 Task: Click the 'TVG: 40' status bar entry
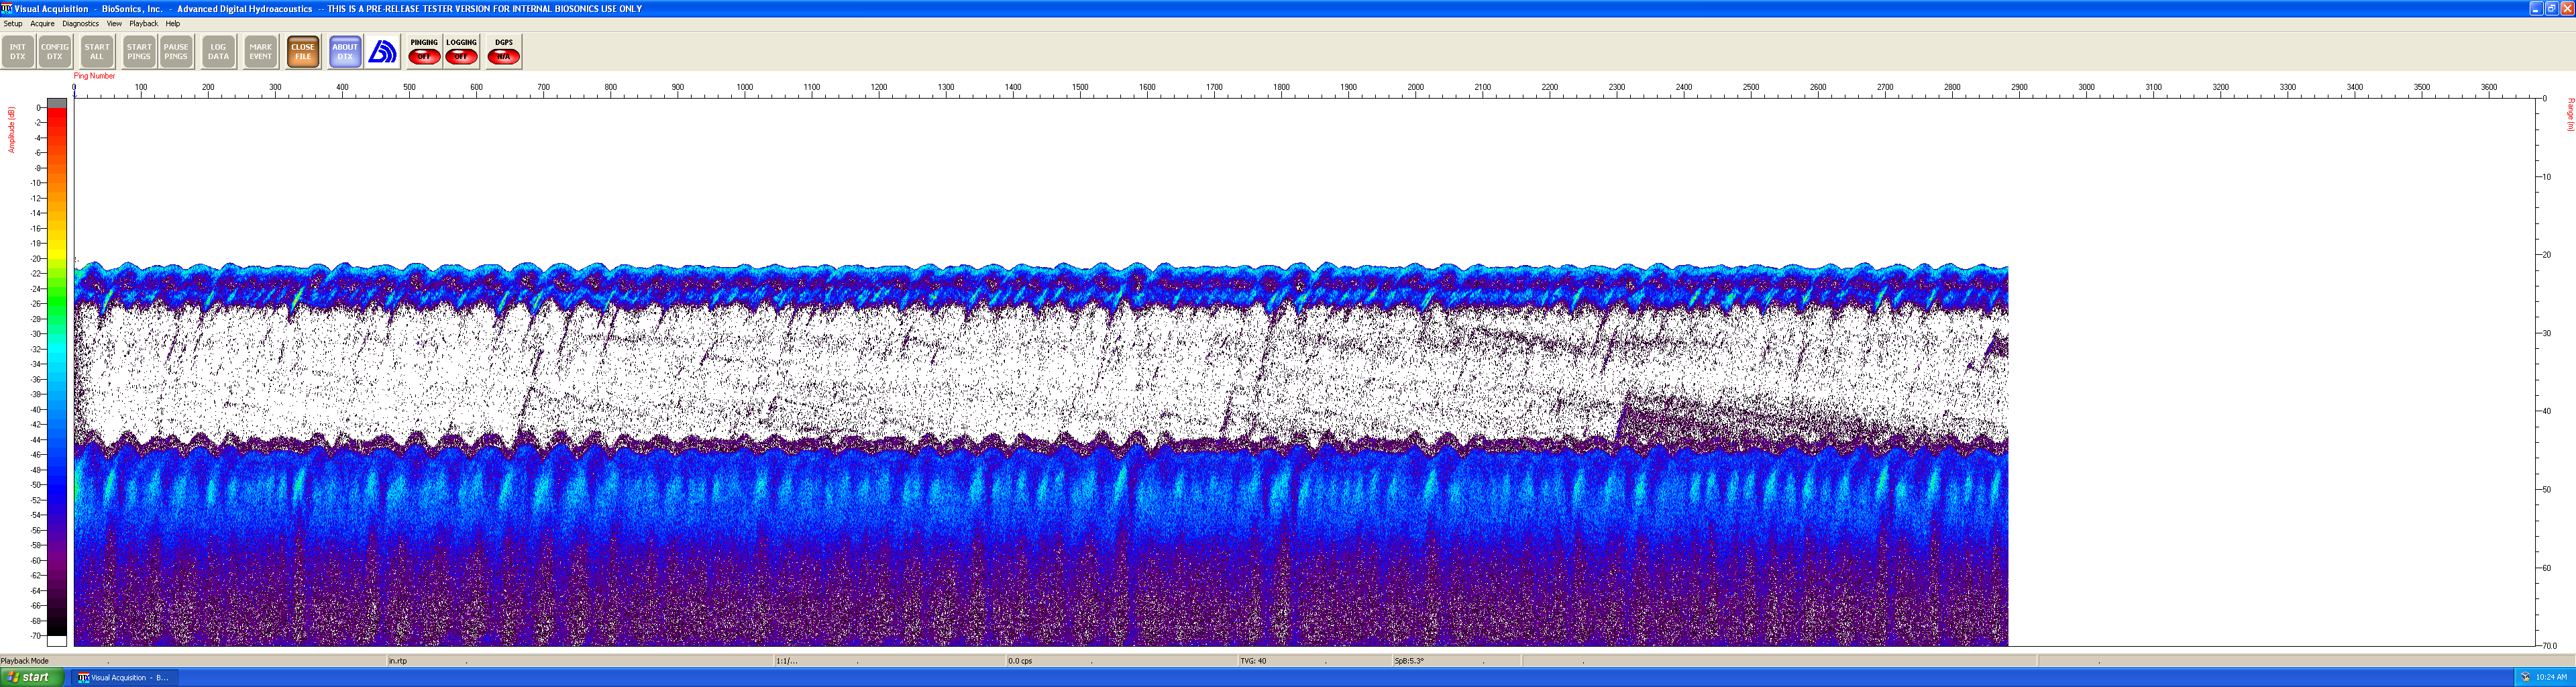[1253, 661]
